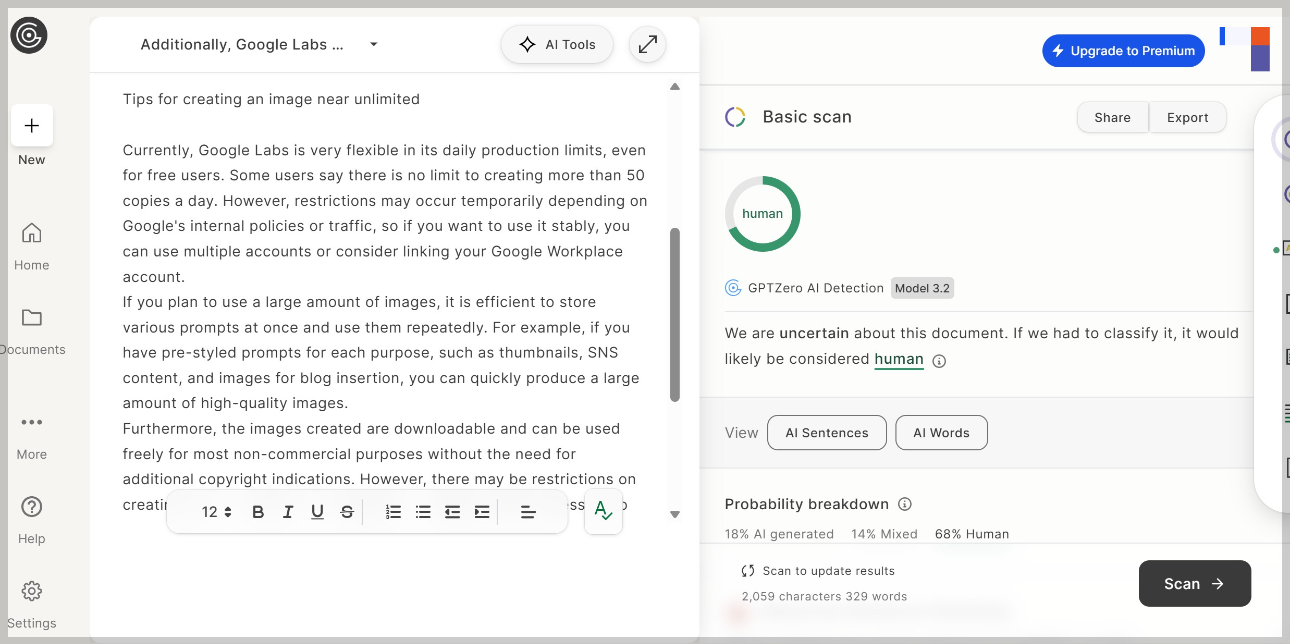This screenshot has width=1290, height=644.
Task: Click Upgrade to Premium
Action: pyautogui.click(x=1123, y=51)
